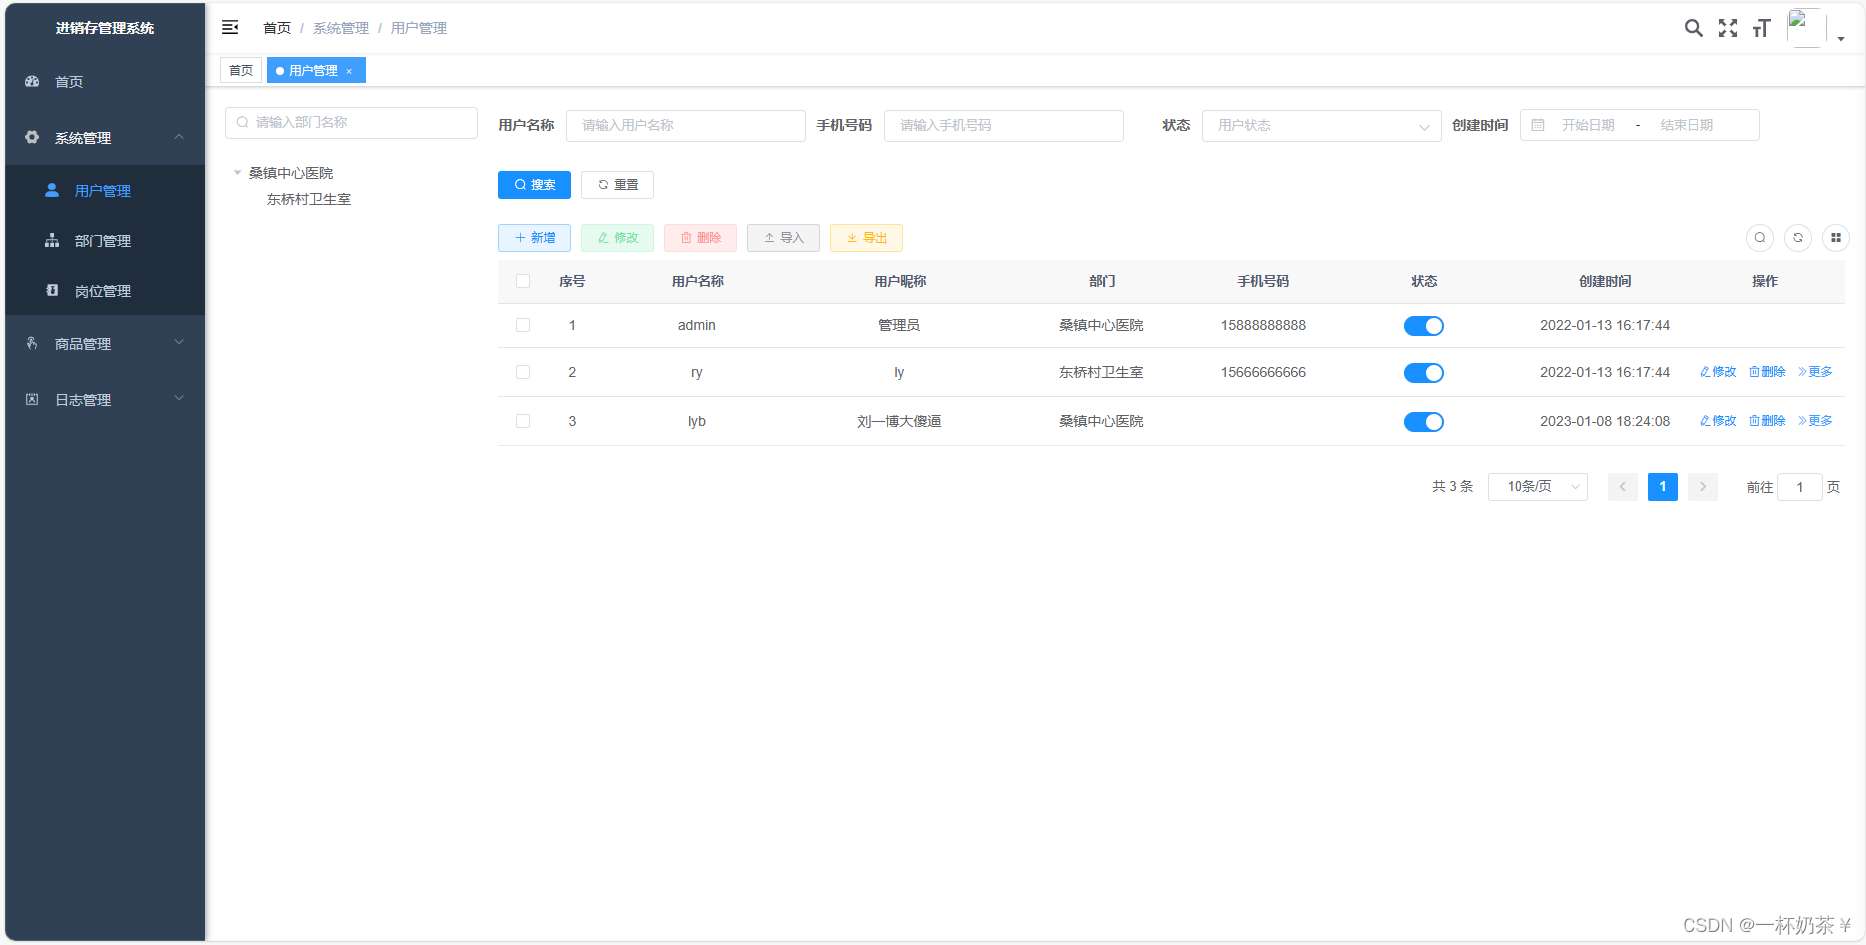The width and height of the screenshot is (1866, 945).
Task: Click 删除 link in the ry row
Action: [x=1767, y=372]
